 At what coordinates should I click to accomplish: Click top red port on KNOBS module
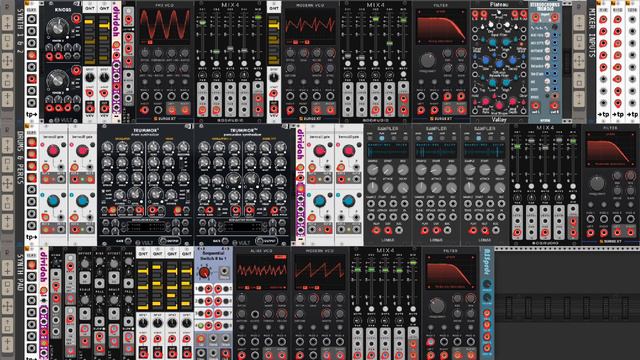[x=76, y=18]
